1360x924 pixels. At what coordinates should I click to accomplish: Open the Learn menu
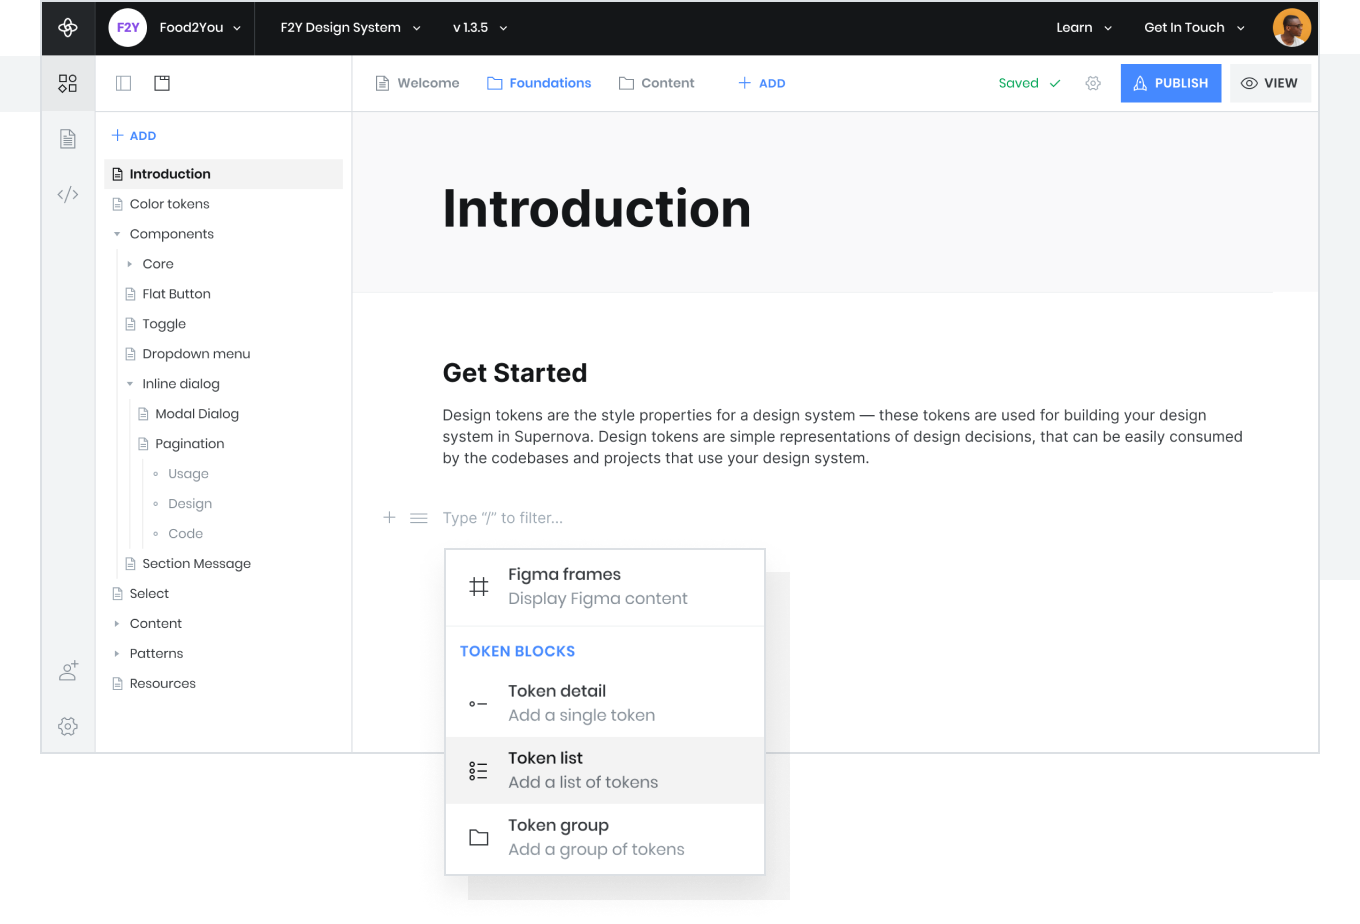(x=1083, y=27)
